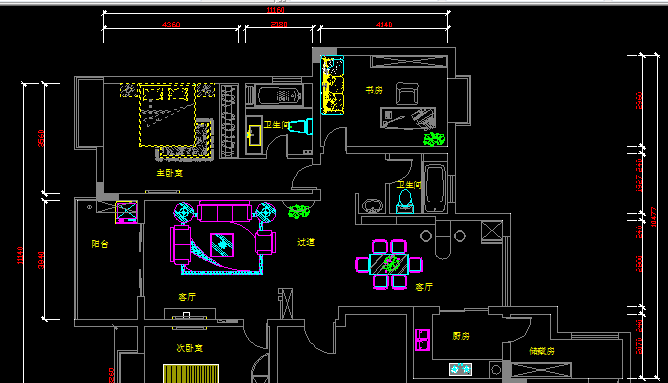Select the dining table with plant centerpiece

point(389,264)
